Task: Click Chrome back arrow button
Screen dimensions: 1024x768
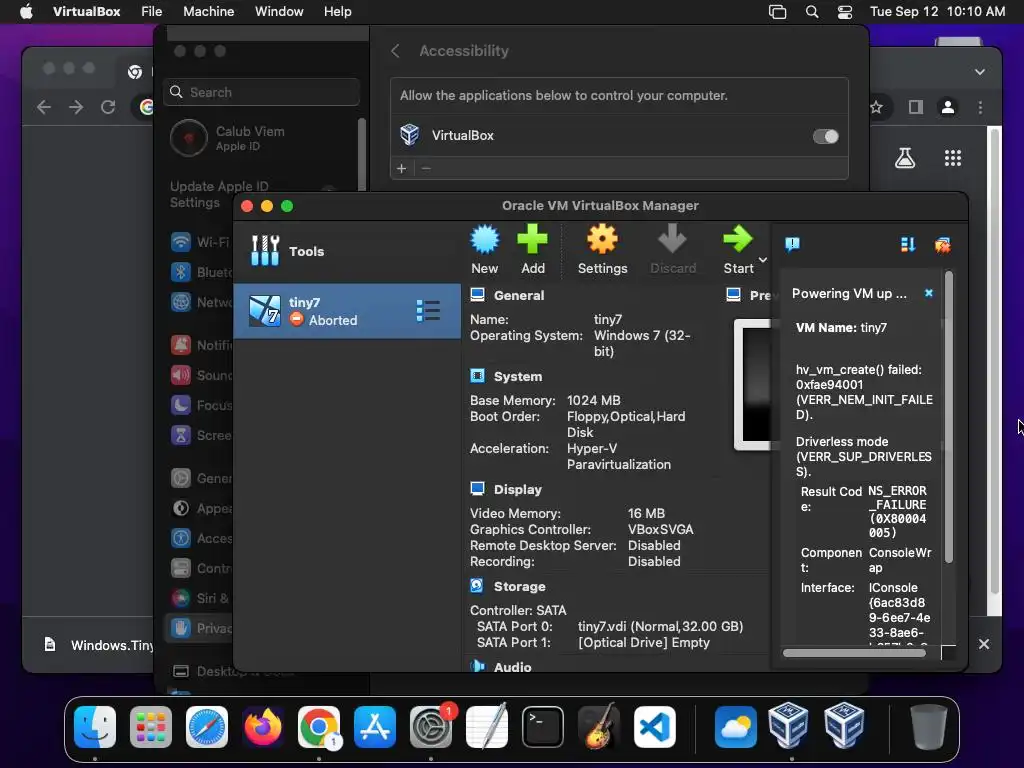Action: point(44,107)
